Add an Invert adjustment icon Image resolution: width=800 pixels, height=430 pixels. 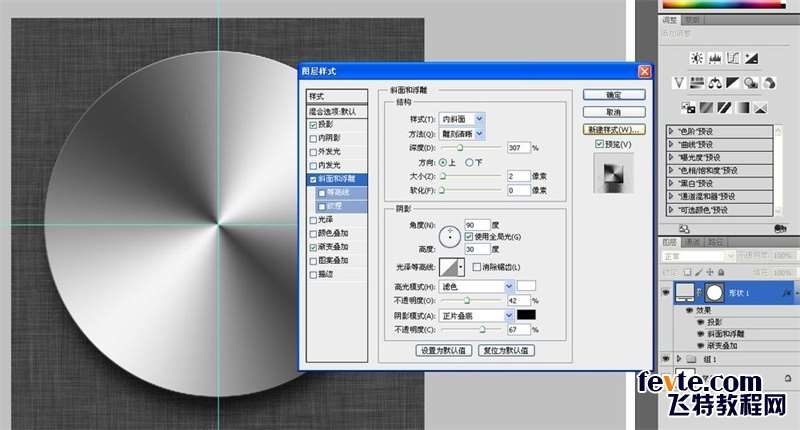(x=688, y=108)
